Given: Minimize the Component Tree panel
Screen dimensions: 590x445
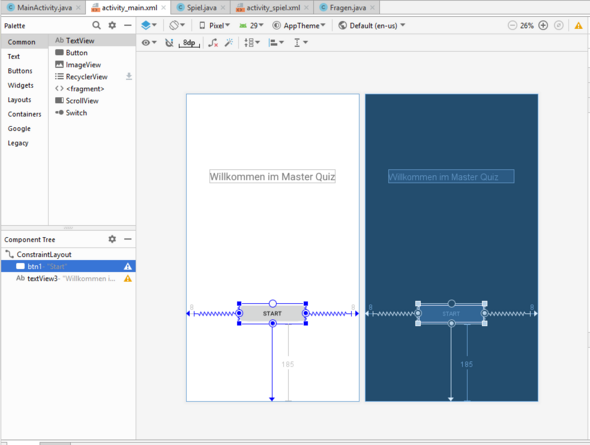Looking at the screenshot, I should (128, 239).
